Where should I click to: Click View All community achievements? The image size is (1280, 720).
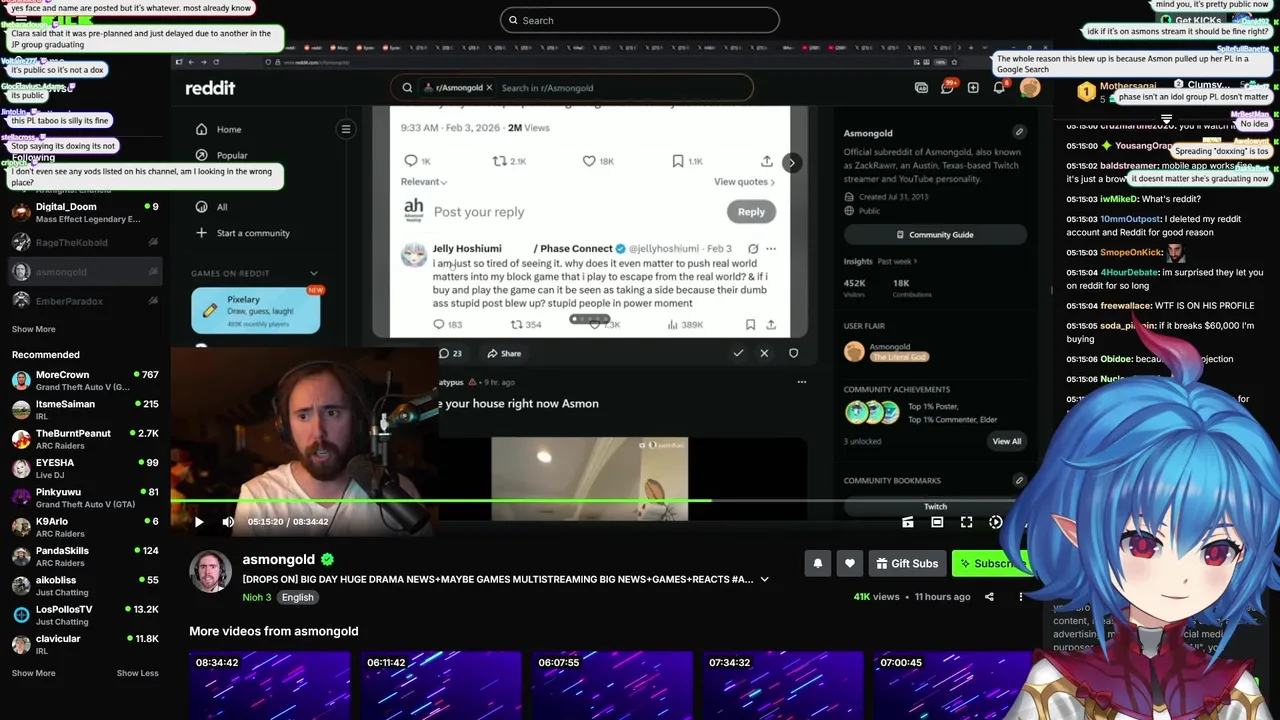(x=1006, y=441)
